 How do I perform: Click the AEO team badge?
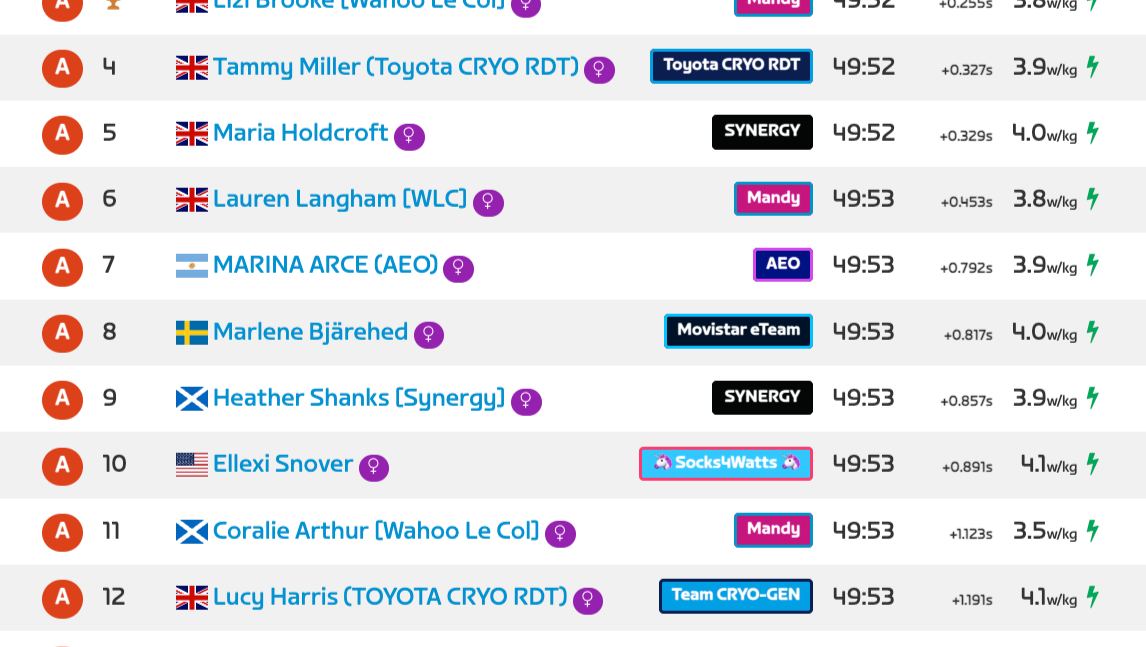coord(783,264)
